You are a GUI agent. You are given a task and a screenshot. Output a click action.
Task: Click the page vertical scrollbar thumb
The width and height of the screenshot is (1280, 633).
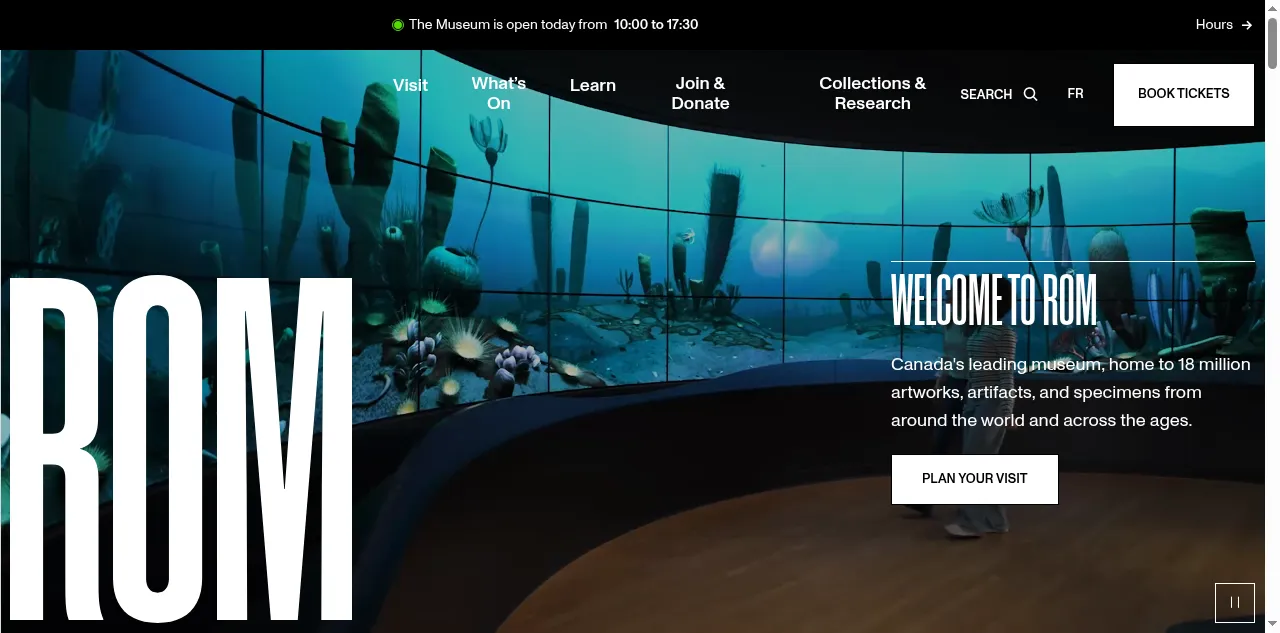point(1272,42)
